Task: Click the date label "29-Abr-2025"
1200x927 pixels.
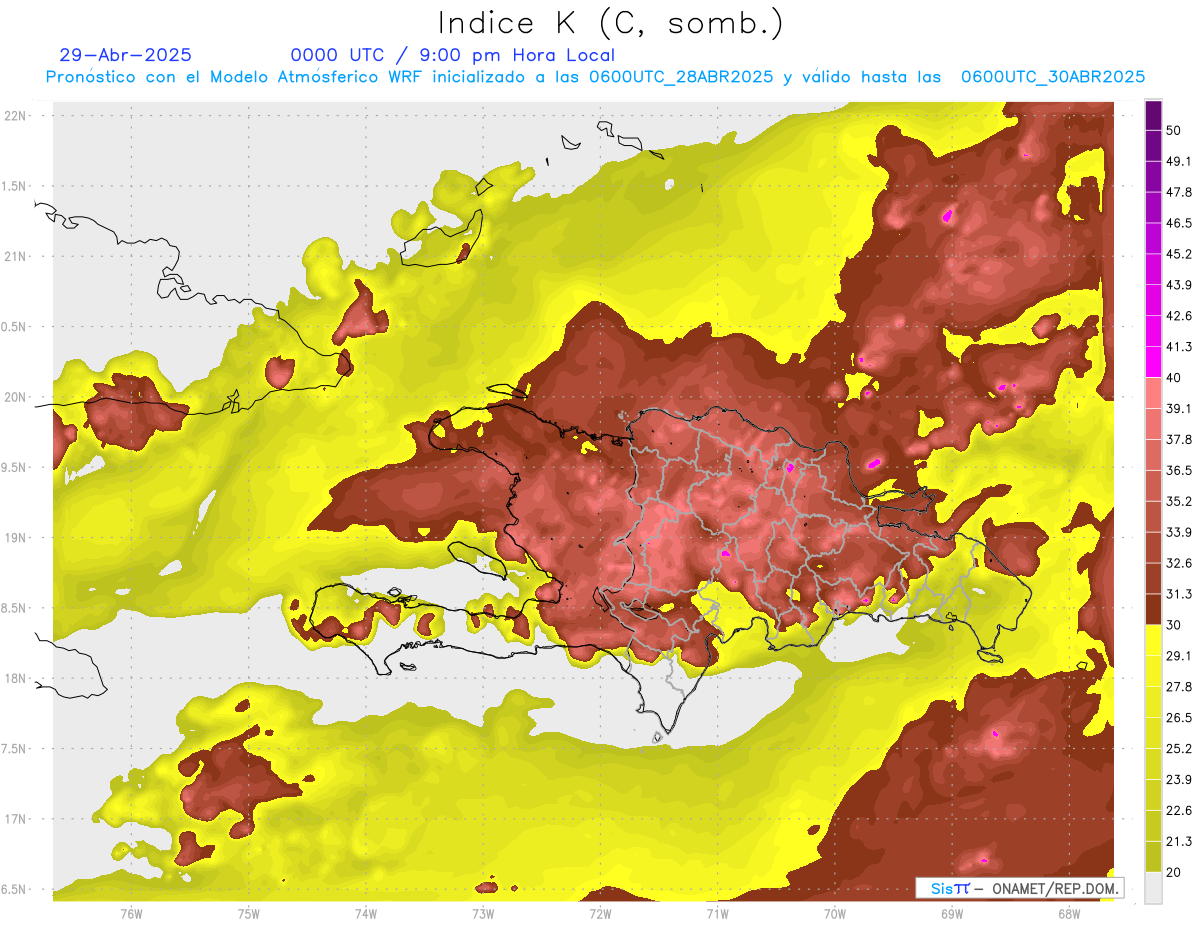Action: [x=126, y=55]
